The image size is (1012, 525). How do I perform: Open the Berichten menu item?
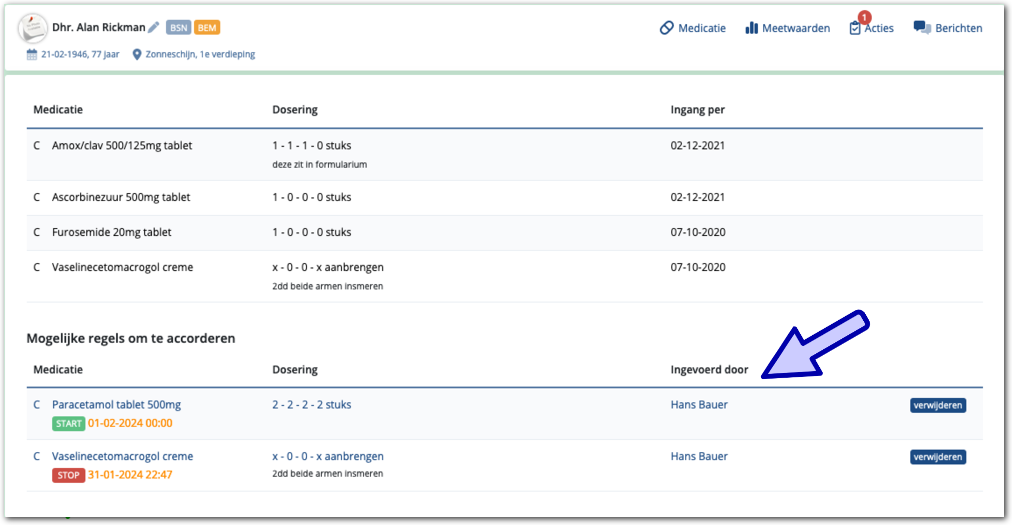click(958, 28)
